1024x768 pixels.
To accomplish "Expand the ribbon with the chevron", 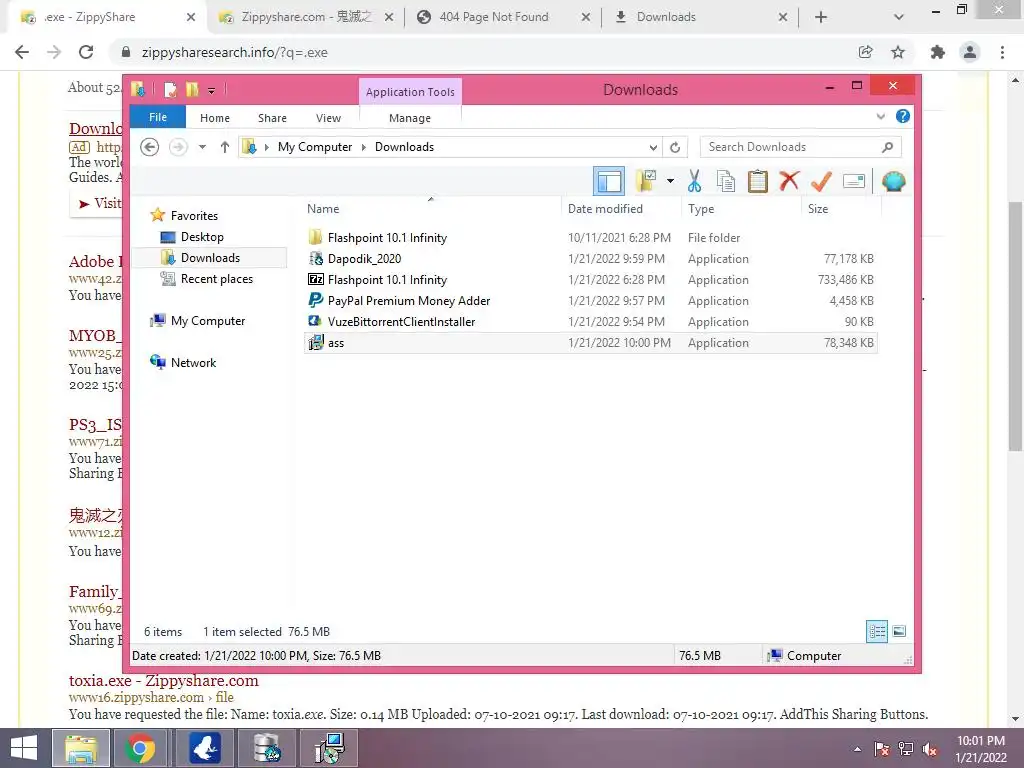I will point(880,116).
